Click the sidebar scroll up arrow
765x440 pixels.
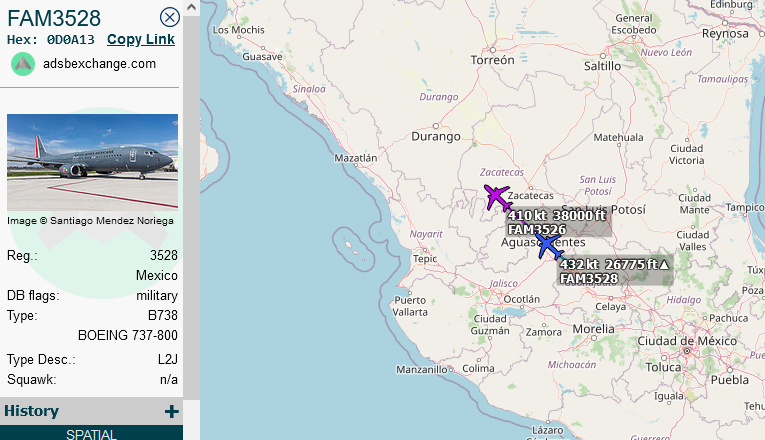191,7
